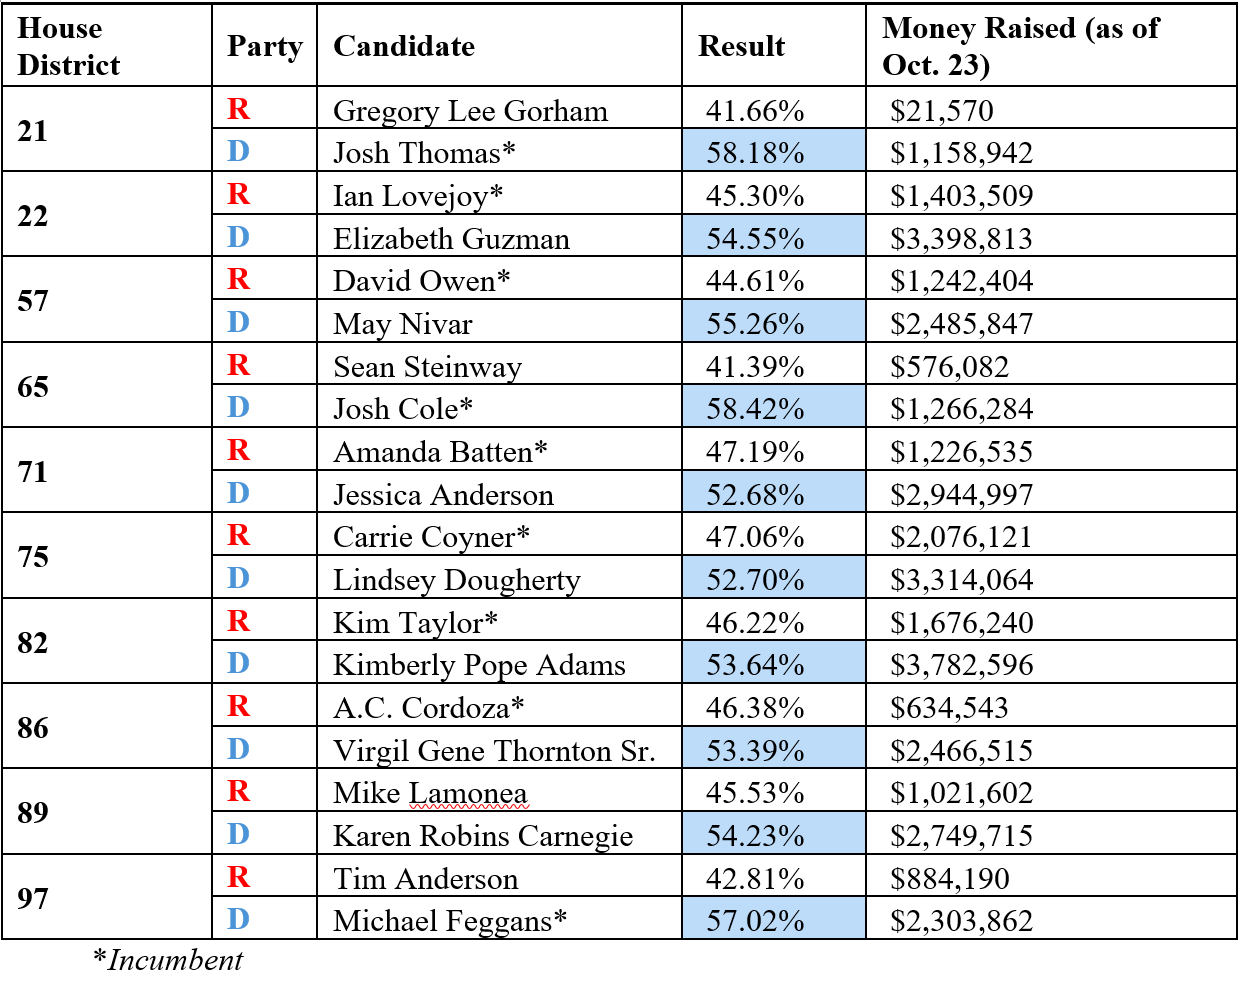Click Elizabeth Guzman's name

click(451, 238)
